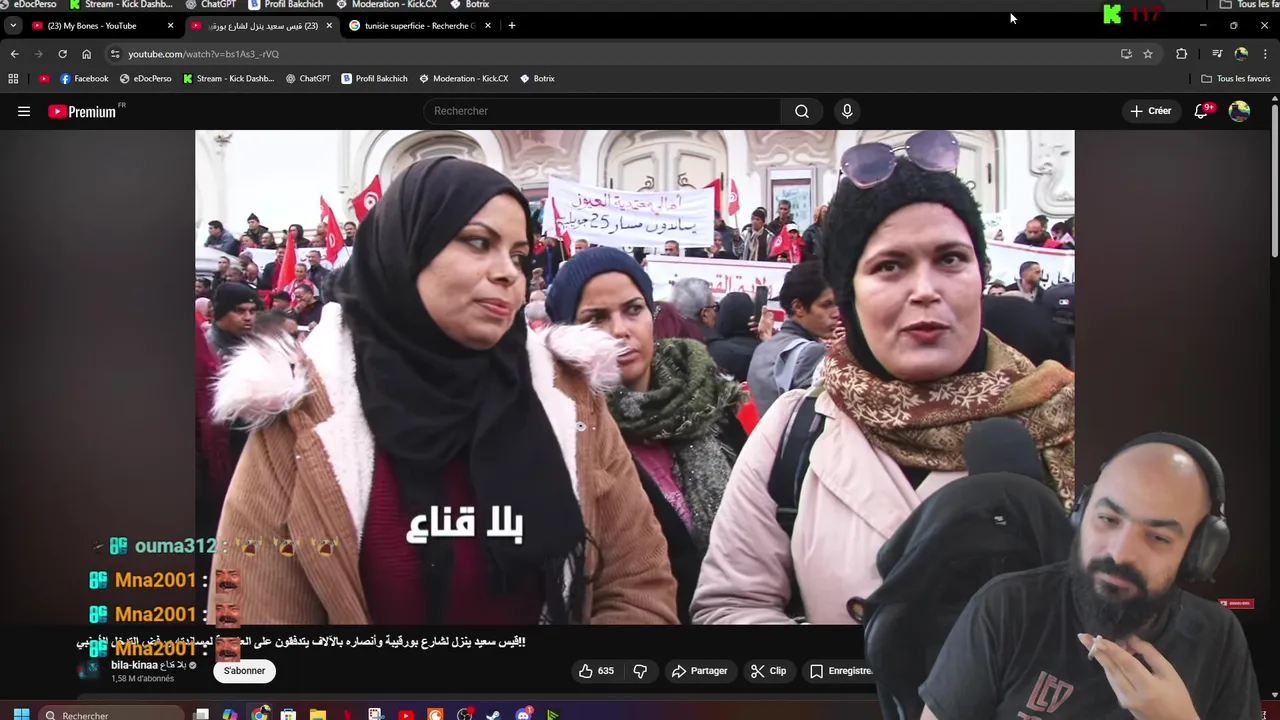
Task: Start voice search with the microphone
Action: tap(847, 111)
